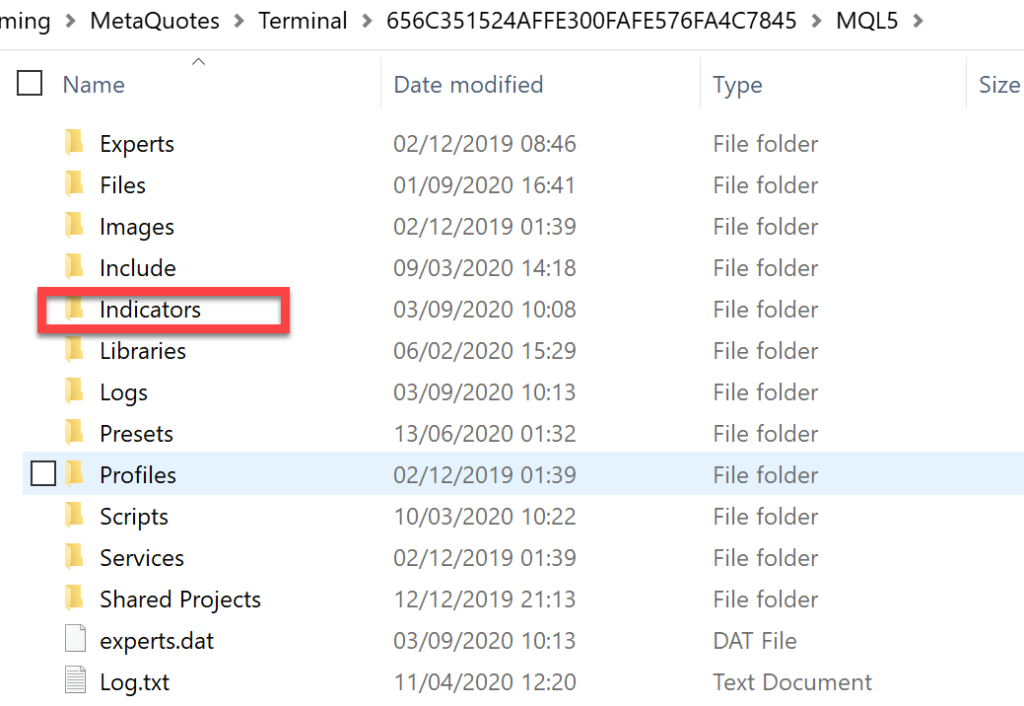
Task: Sort by the Type column header
Action: 737,85
